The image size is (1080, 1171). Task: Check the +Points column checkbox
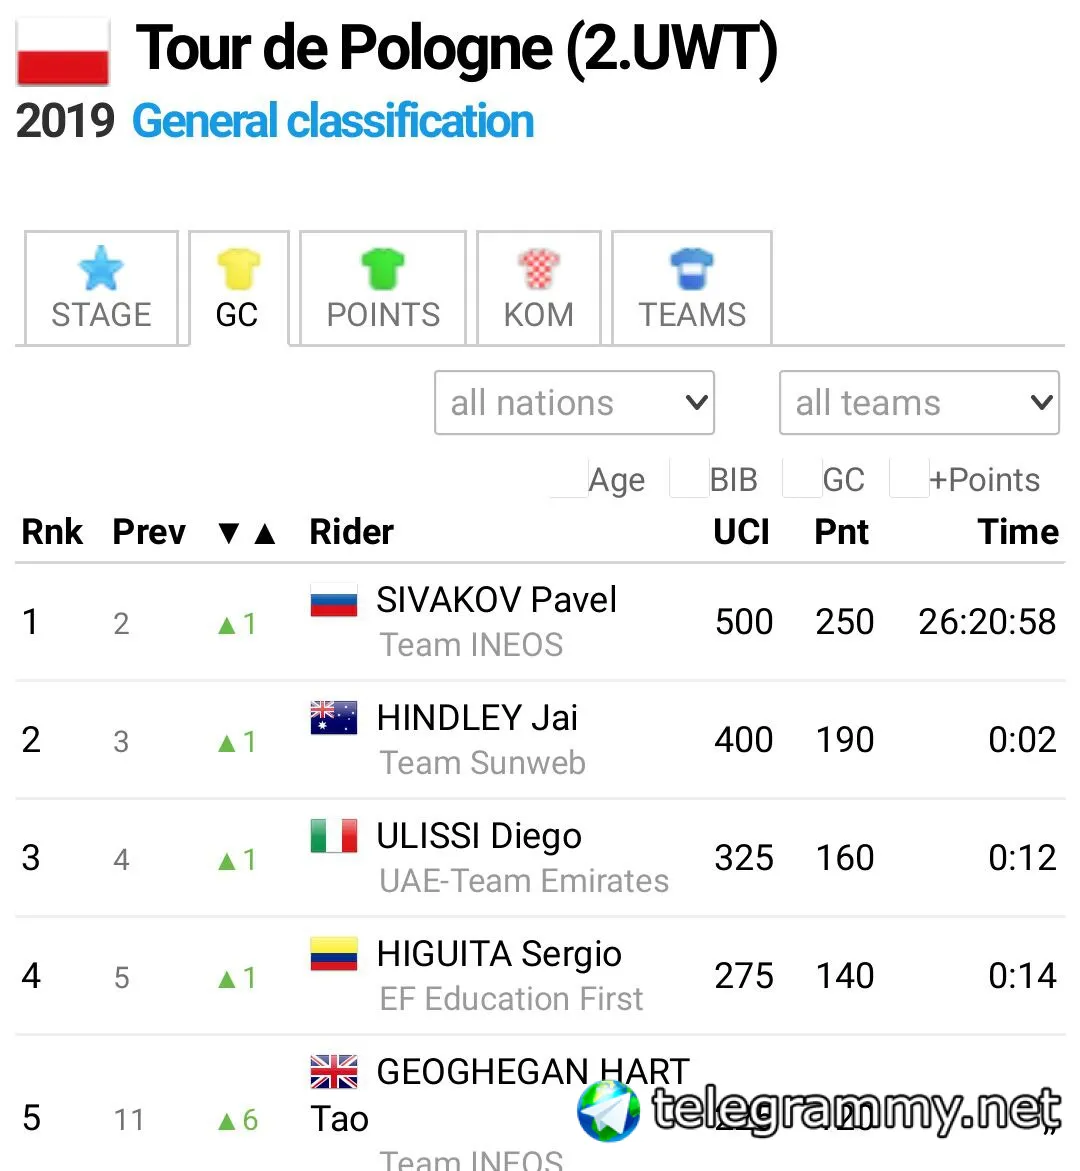click(x=909, y=479)
